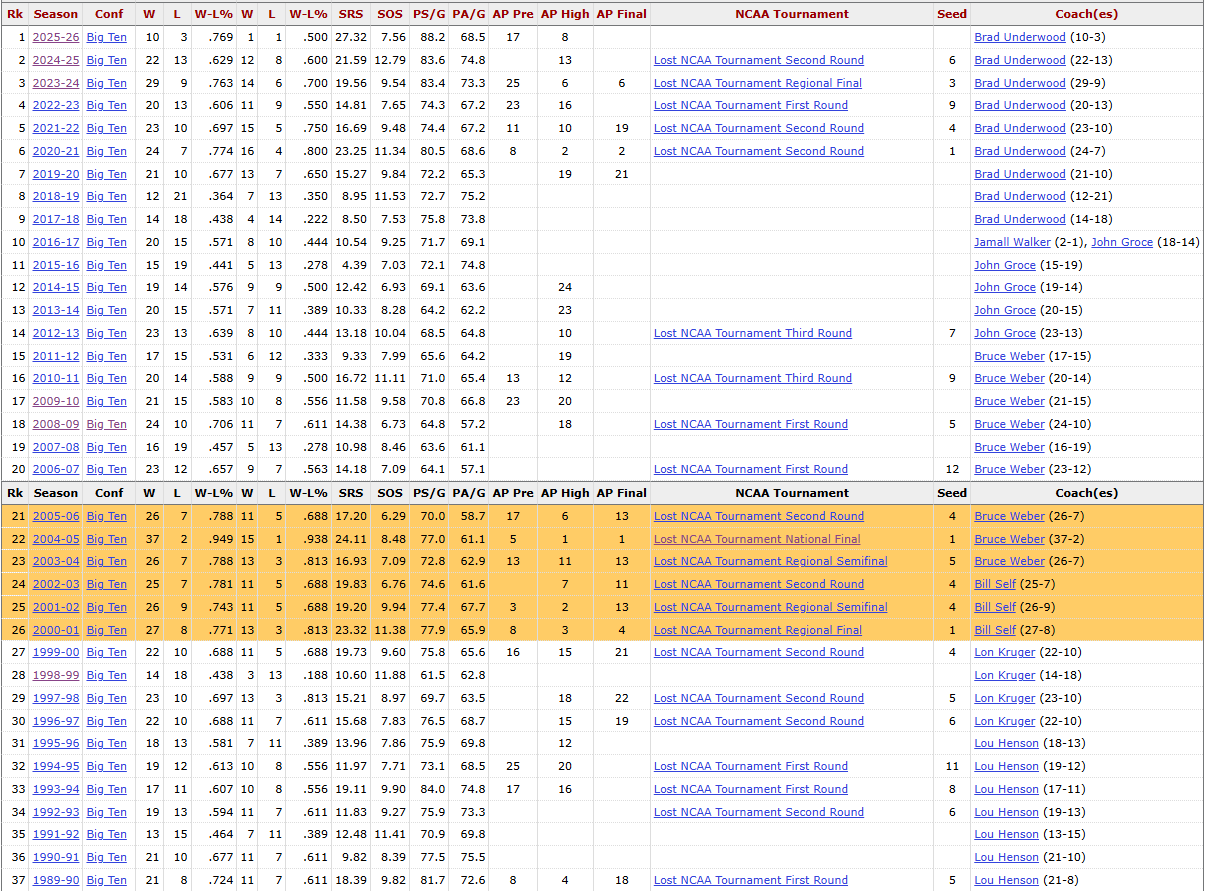Sort by PS/G in middle header row
Viewport: 1205px width, 891px height.
coord(429,493)
